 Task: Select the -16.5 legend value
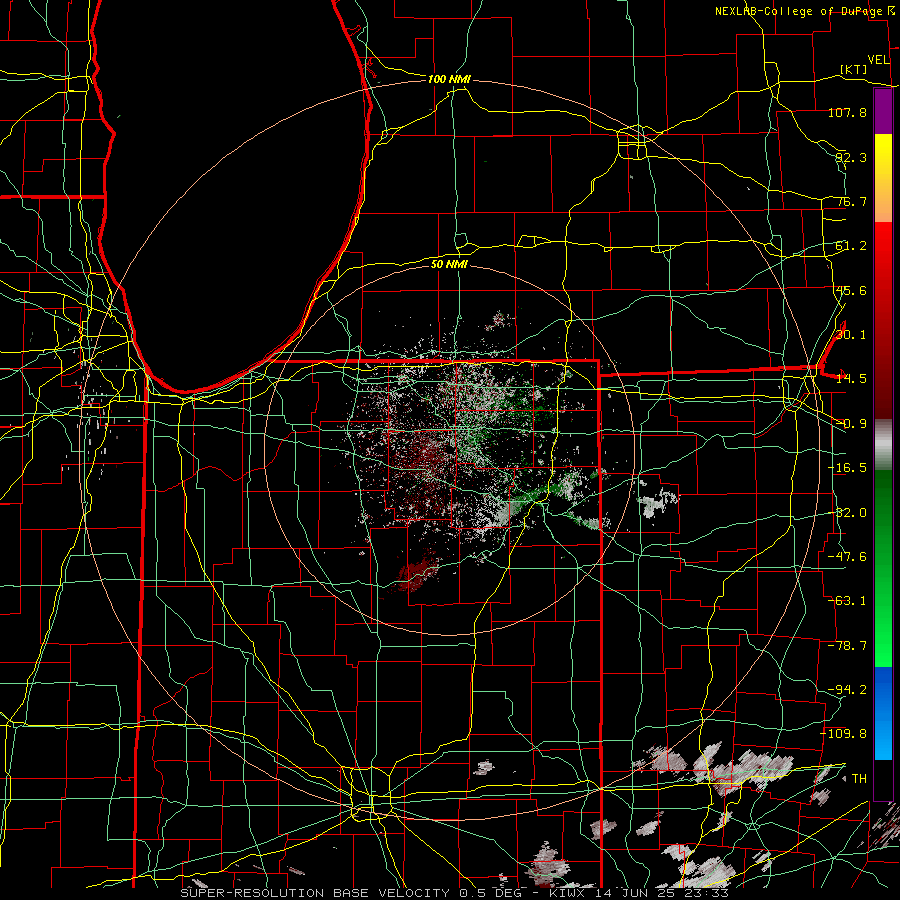pyautogui.click(x=847, y=468)
